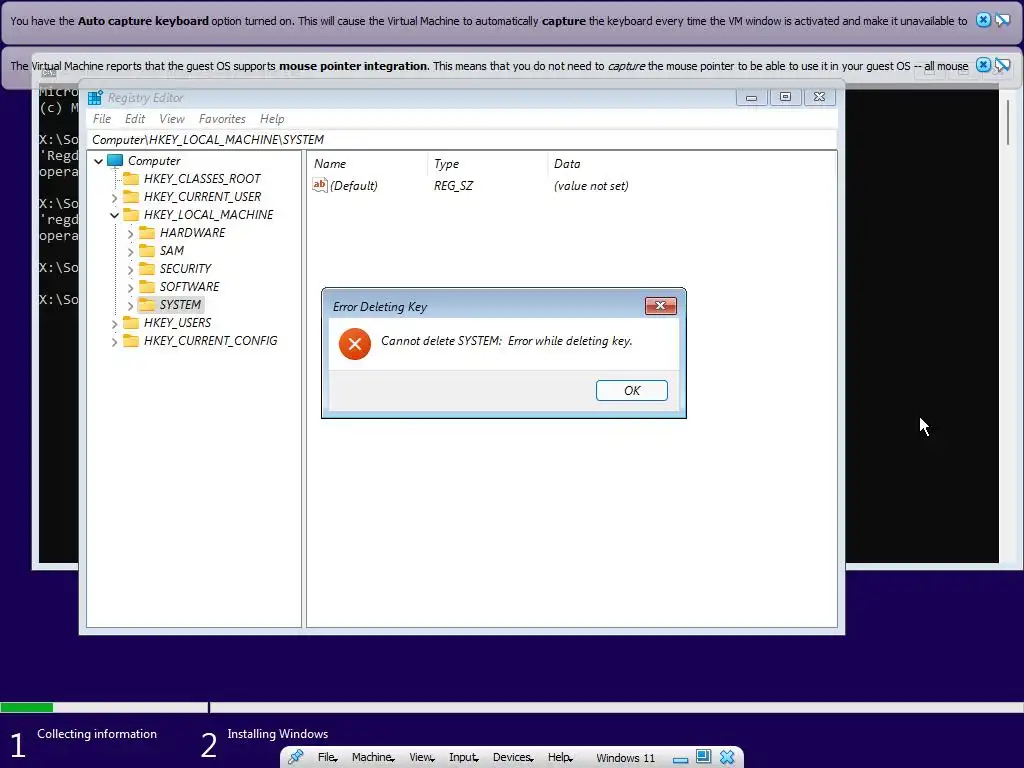Open the Help menu in Registry Editor

coord(272,119)
